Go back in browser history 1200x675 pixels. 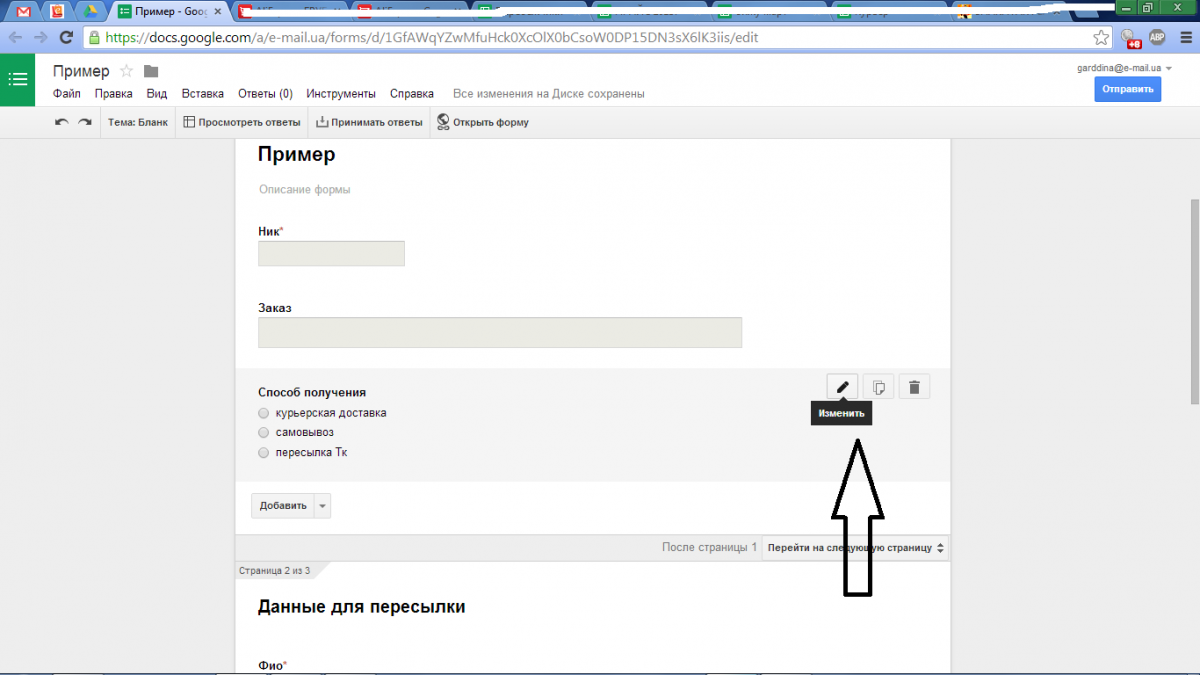[x=16, y=37]
